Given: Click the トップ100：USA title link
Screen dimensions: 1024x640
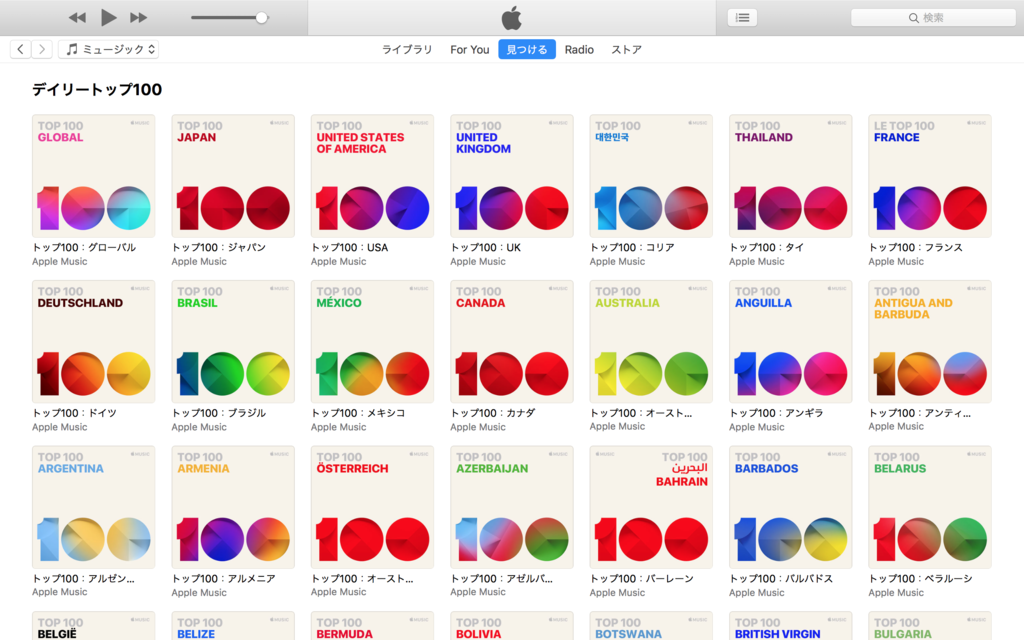Looking at the screenshot, I should point(349,248).
